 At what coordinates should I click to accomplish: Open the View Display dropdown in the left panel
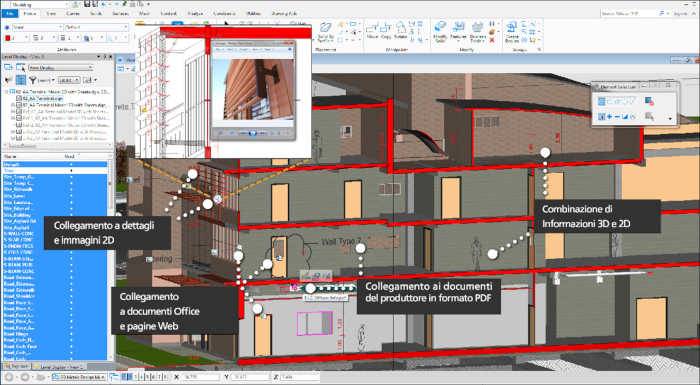tap(61, 68)
